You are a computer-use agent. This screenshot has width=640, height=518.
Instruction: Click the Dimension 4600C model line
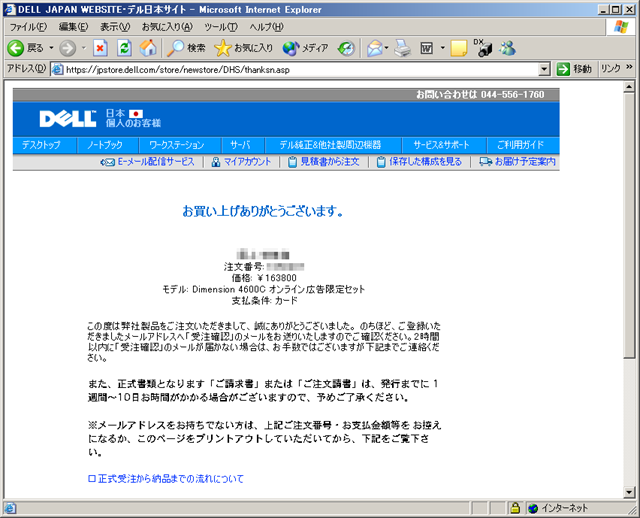coord(263,289)
